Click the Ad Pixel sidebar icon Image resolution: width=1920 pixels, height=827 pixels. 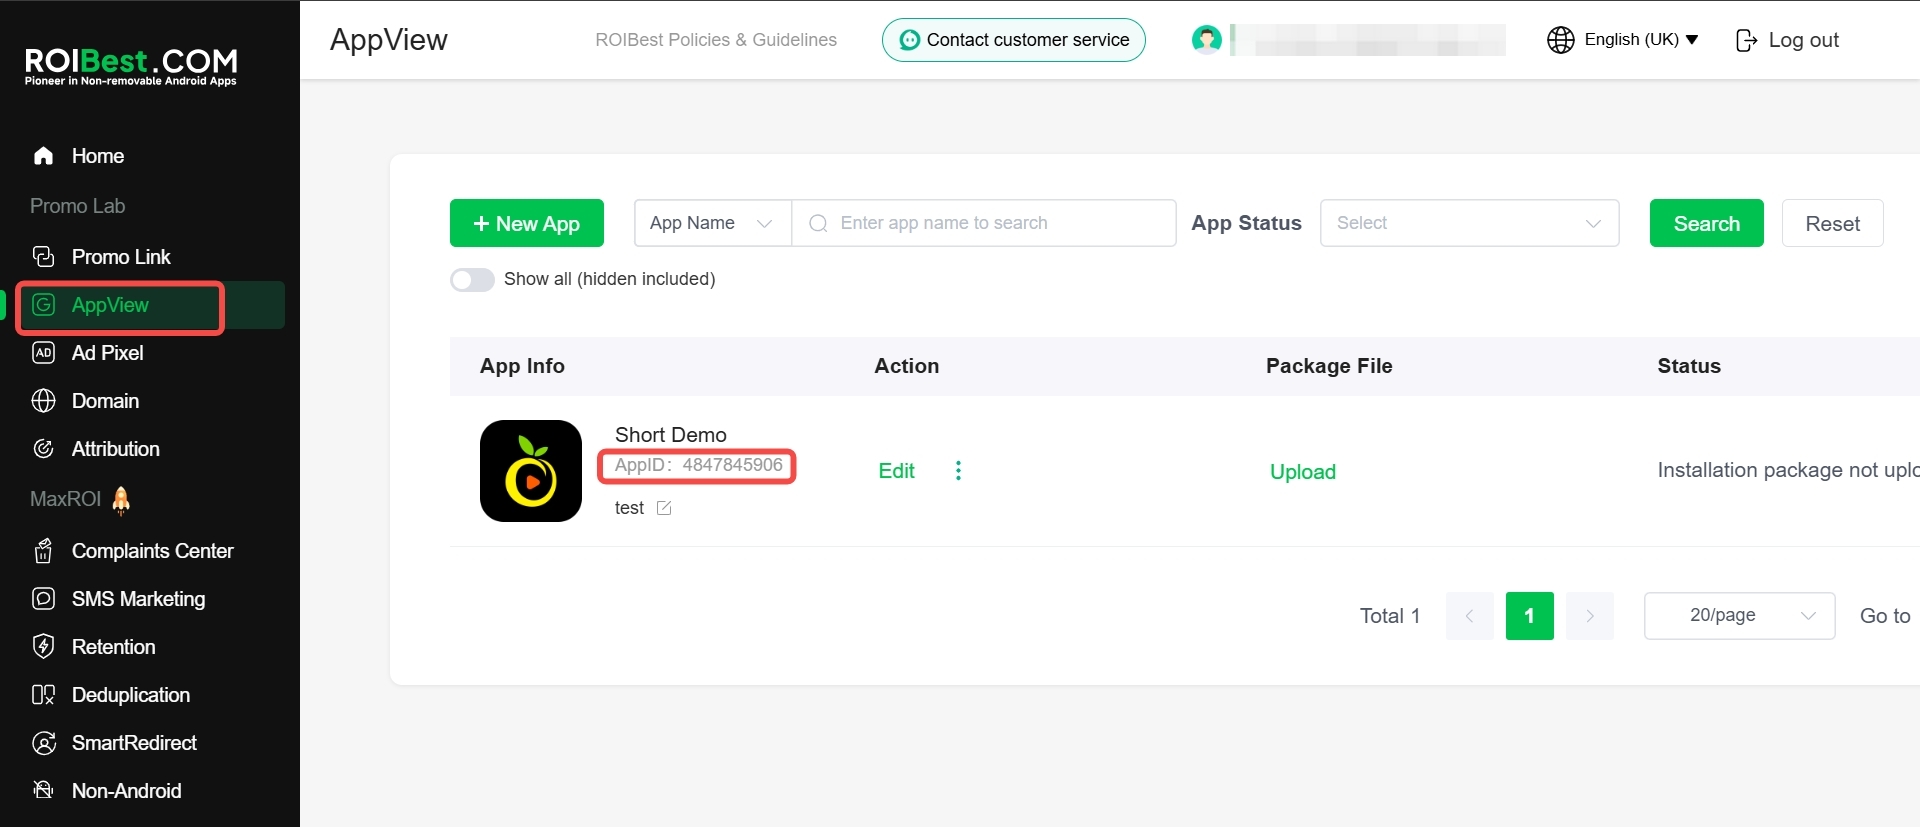coord(43,353)
